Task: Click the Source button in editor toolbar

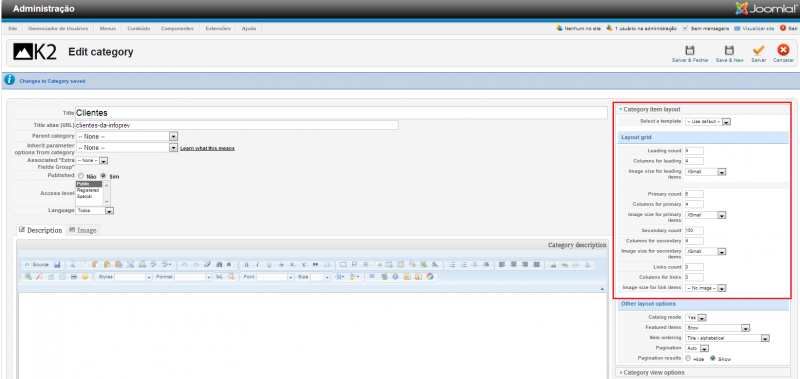Action: click(x=37, y=265)
